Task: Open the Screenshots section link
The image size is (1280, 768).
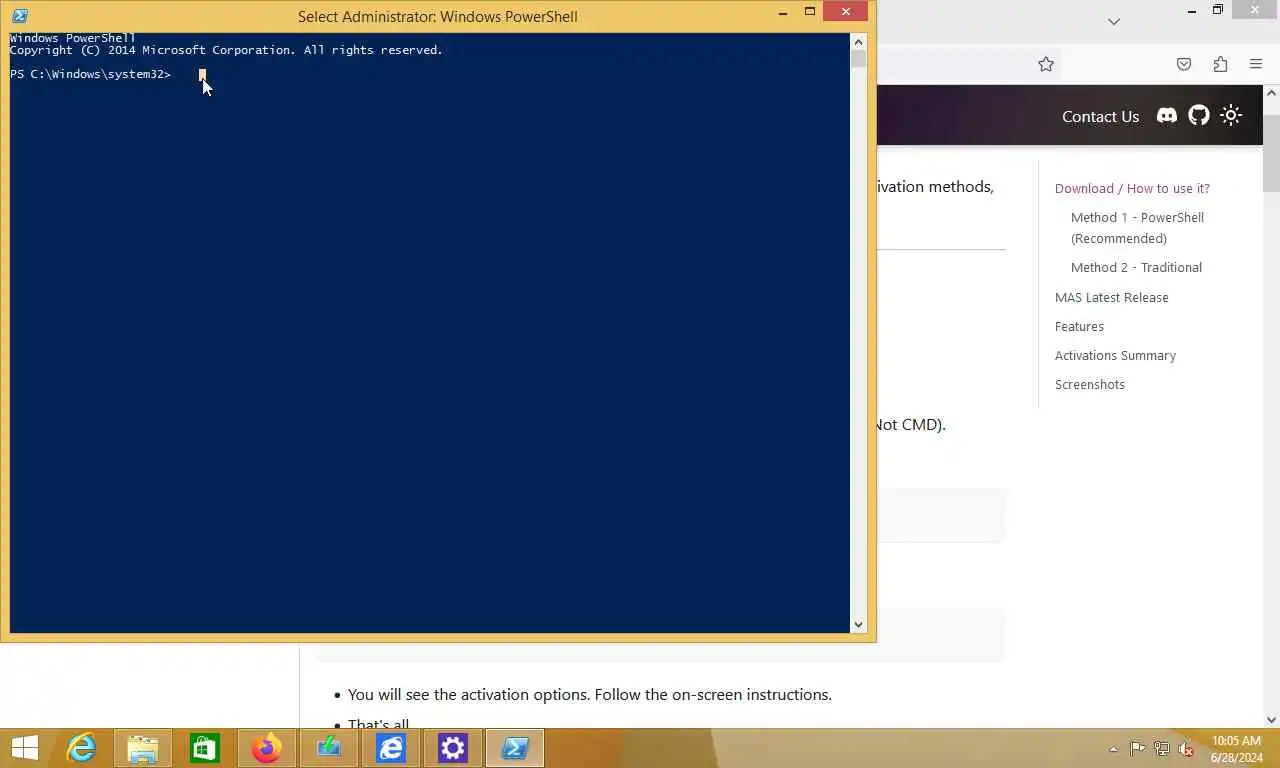Action: pyautogui.click(x=1089, y=384)
